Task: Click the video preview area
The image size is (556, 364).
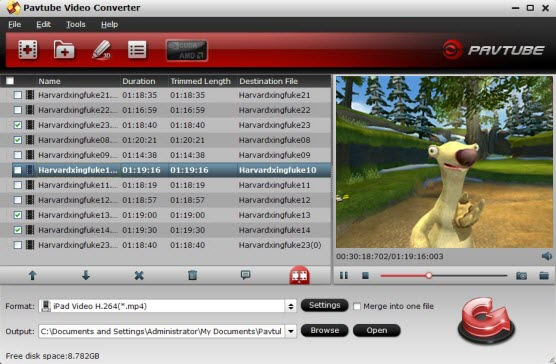Action: 444,162
